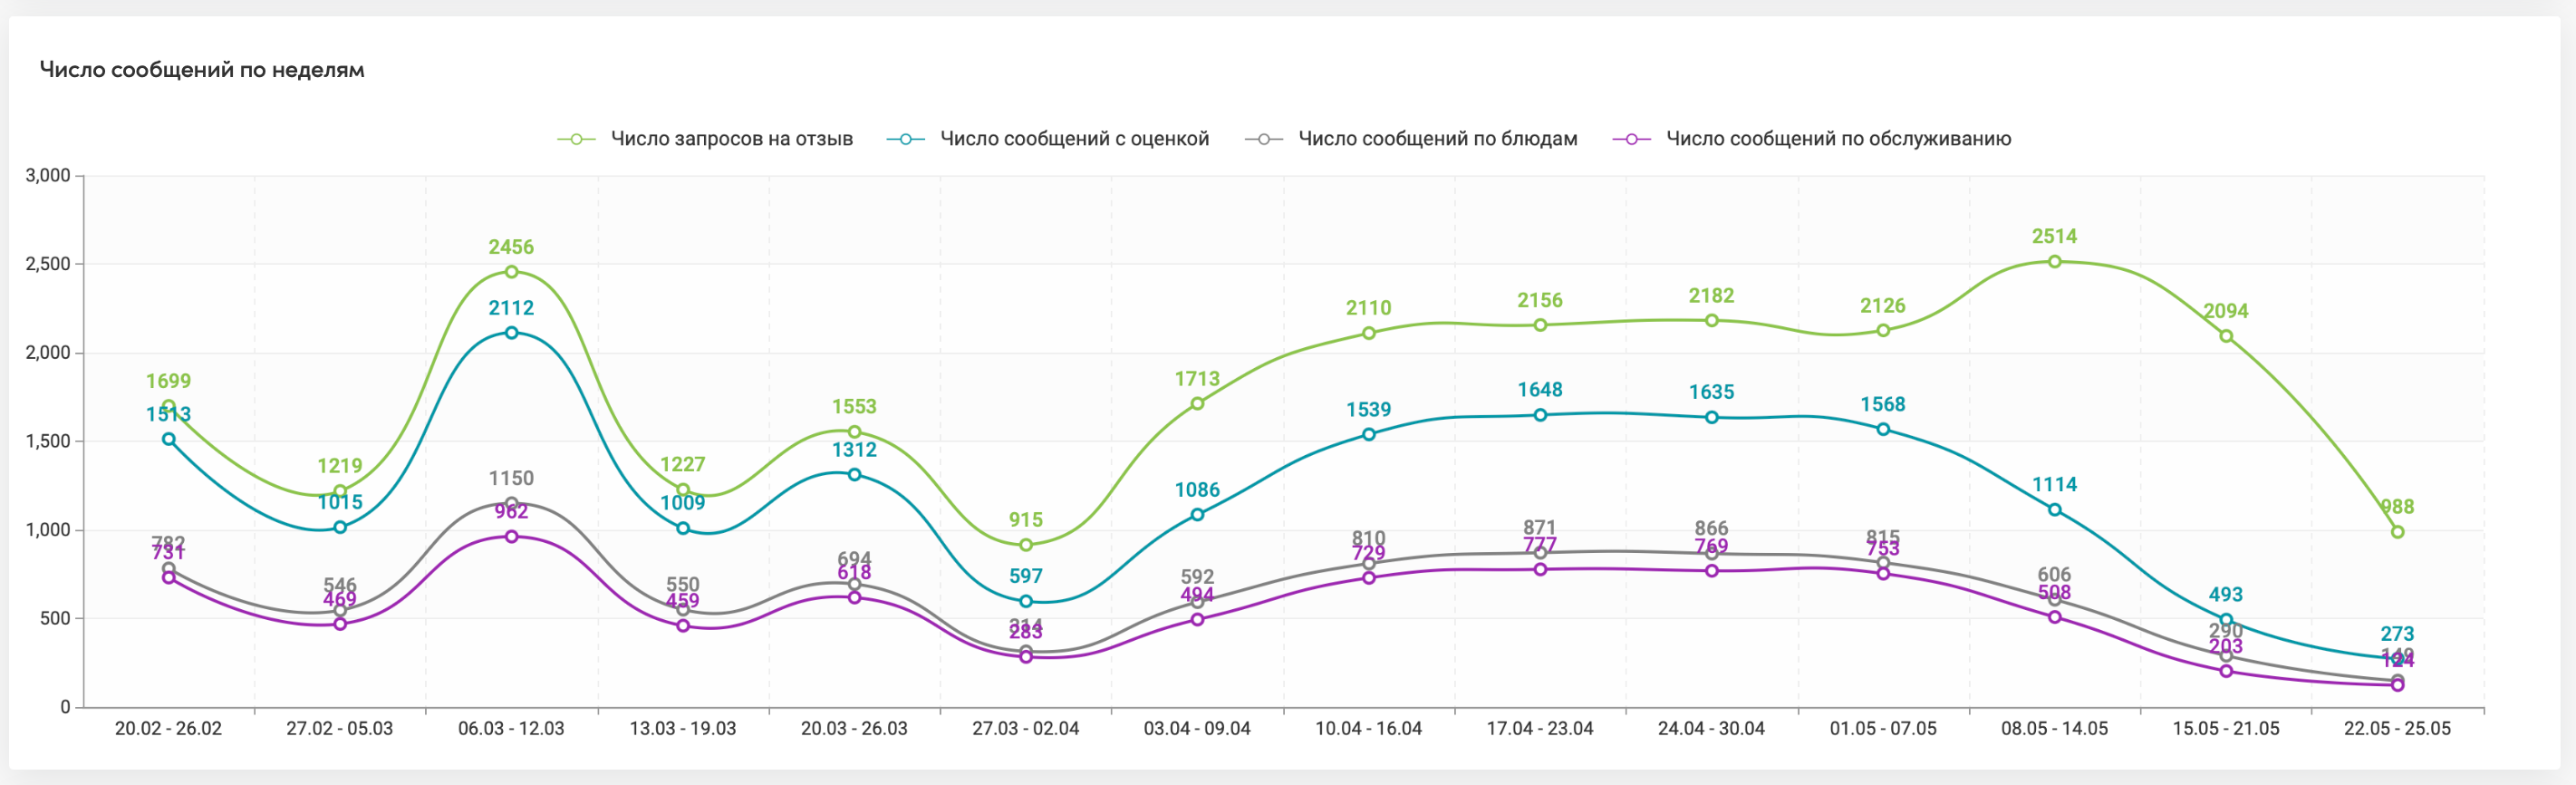Click the green value label '2126'

point(1883,306)
